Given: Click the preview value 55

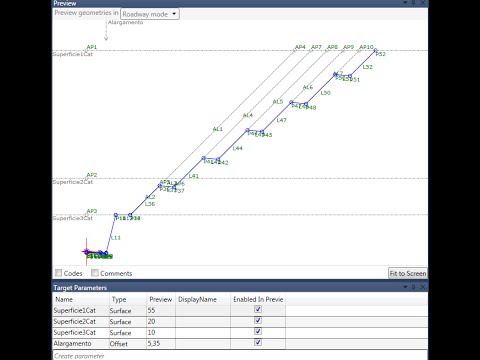Looking at the screenshot, I should [161, 310].
